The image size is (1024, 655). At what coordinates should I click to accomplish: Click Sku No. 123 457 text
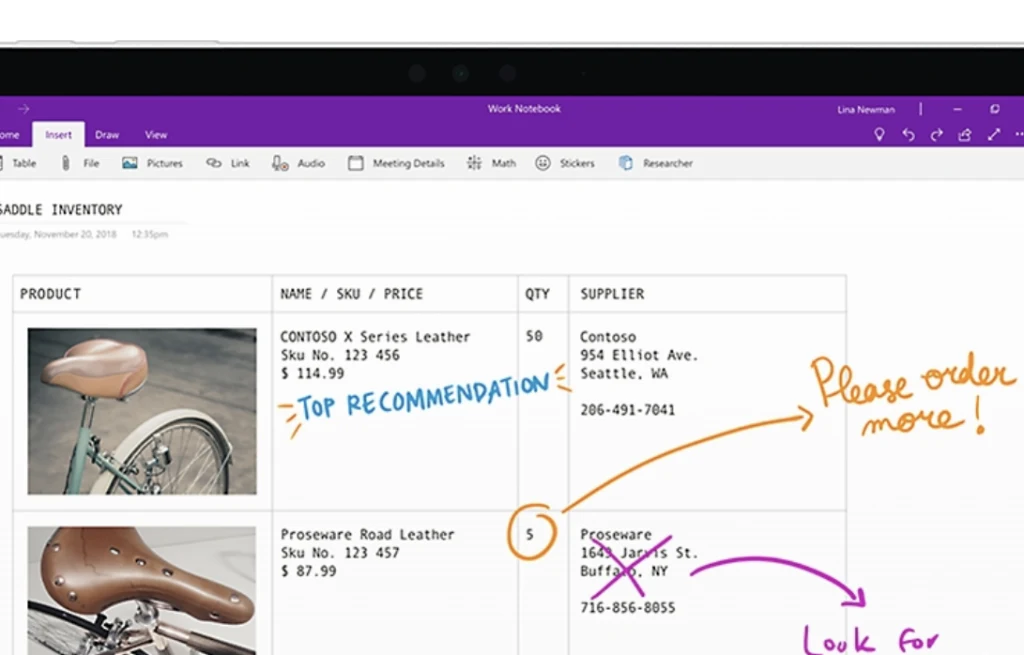(340, 553)
